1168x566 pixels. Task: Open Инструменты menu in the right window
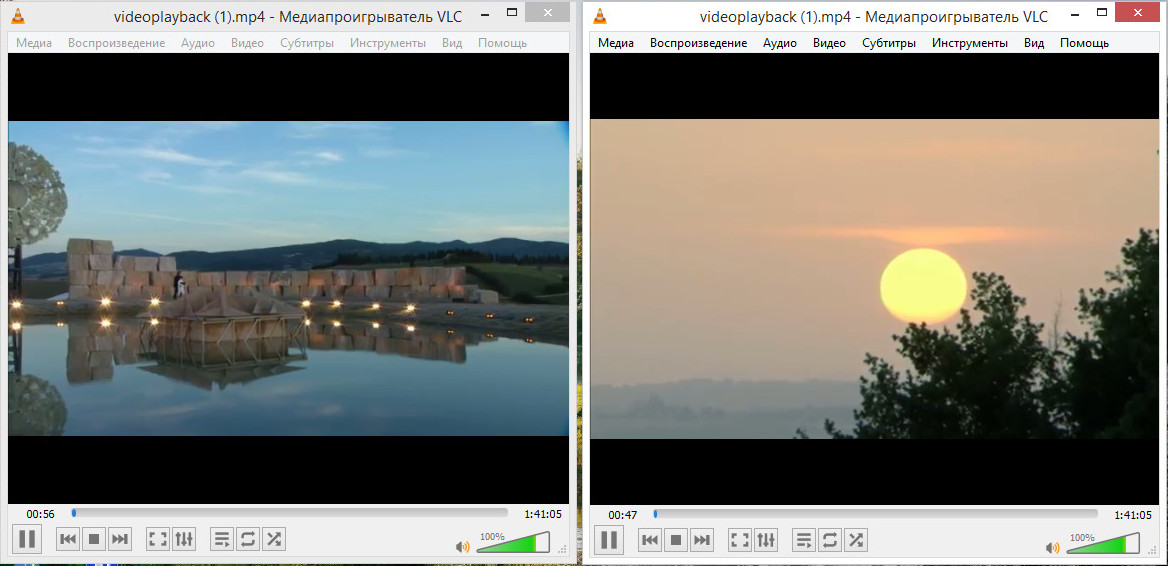(969, 43)
